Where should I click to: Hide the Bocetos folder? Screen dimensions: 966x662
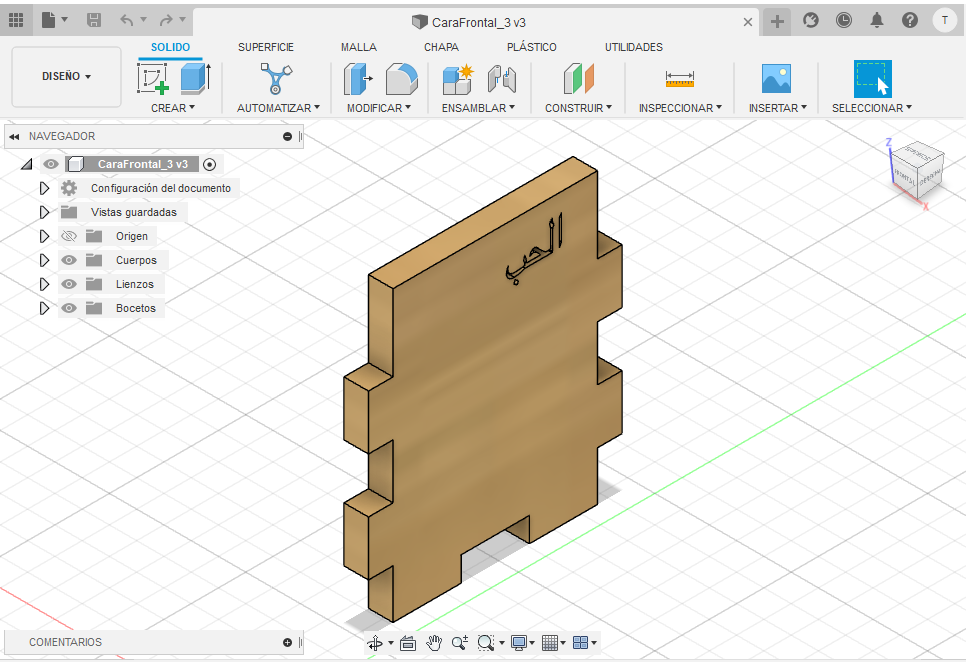click(69, 309)
